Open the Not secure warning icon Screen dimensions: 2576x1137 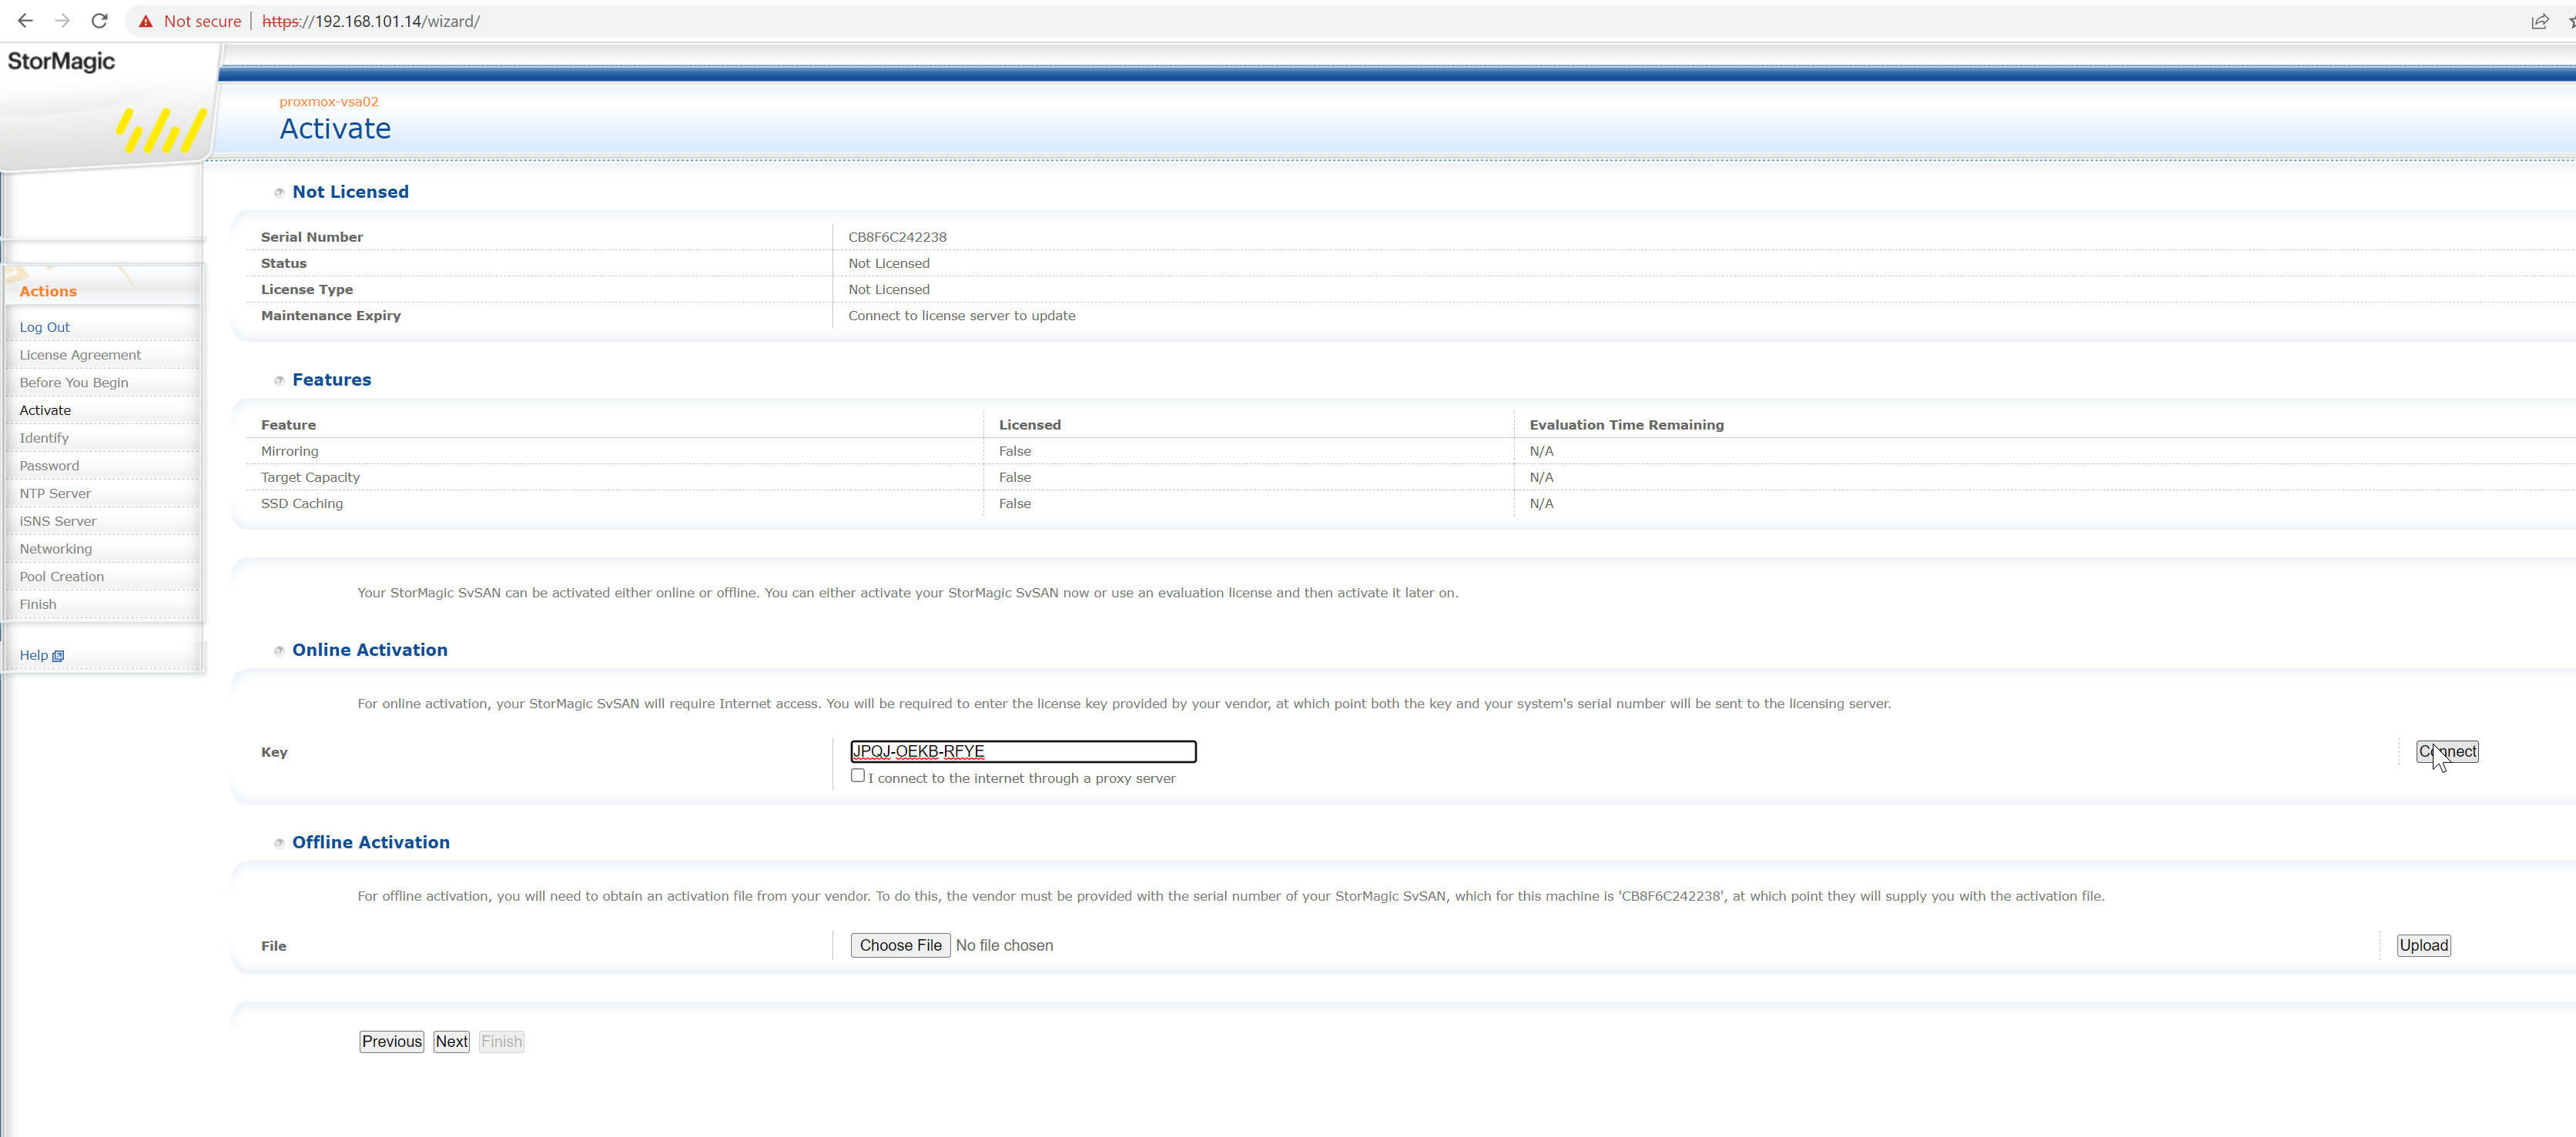pyautogui.click(x=146, y=21)
